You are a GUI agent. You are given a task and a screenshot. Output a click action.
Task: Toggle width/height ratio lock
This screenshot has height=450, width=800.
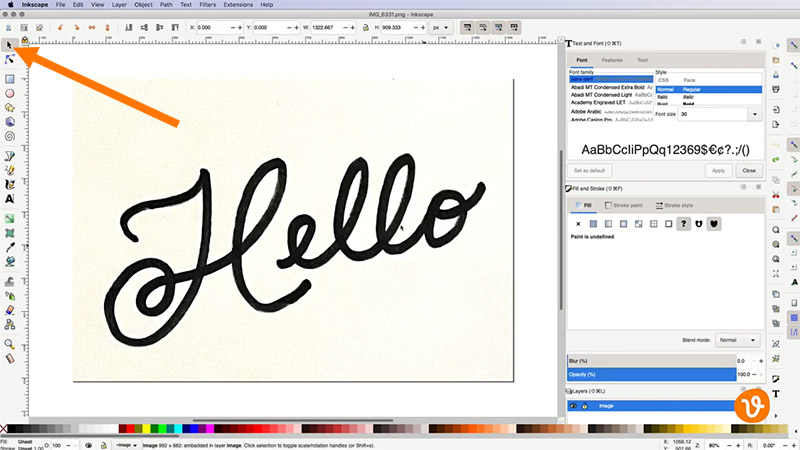365,28
